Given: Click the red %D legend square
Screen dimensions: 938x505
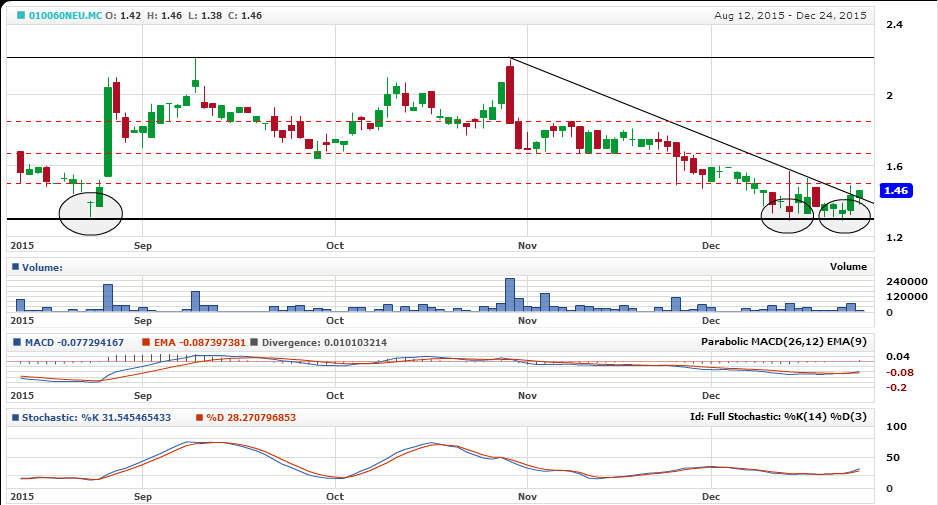Looking at the screenshot, I should pos(199,417).
